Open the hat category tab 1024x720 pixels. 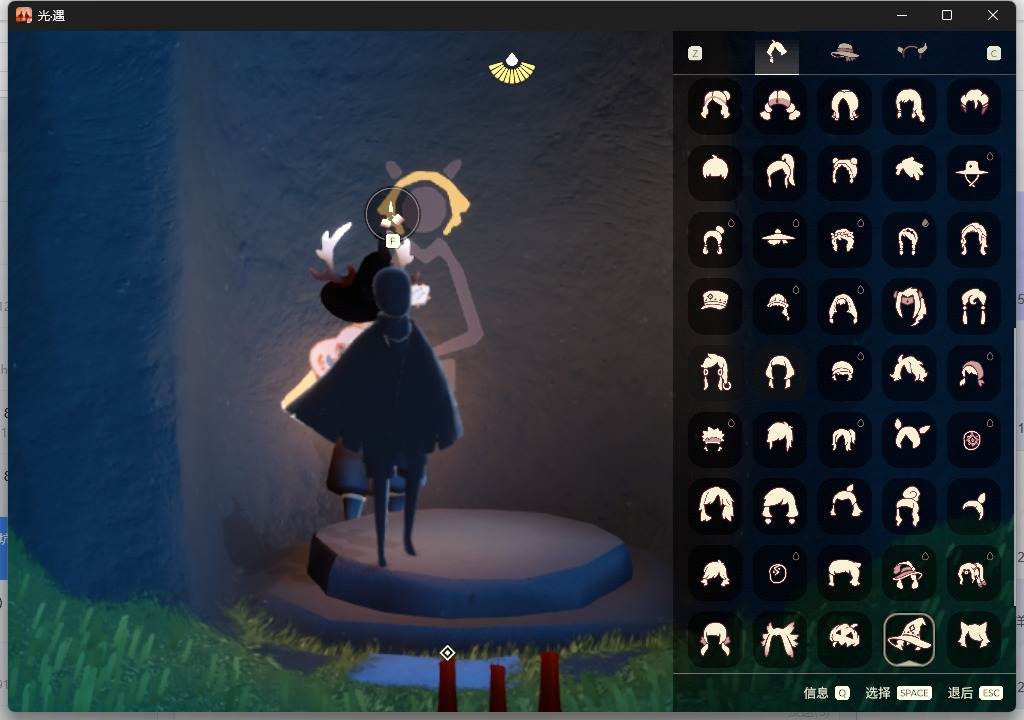click(x=844, y=52)
